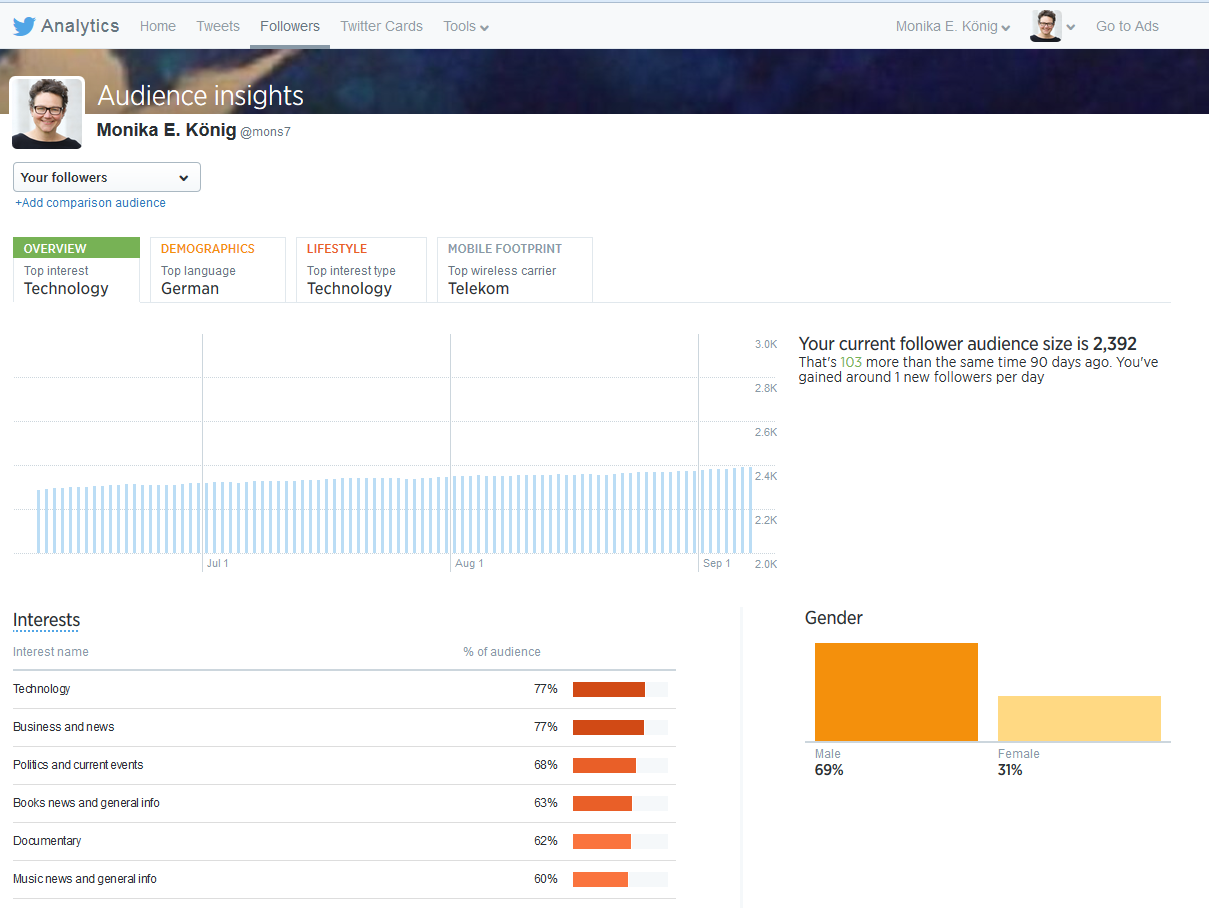
Task: Open the Tweets analytics tab
Action: 218,26
